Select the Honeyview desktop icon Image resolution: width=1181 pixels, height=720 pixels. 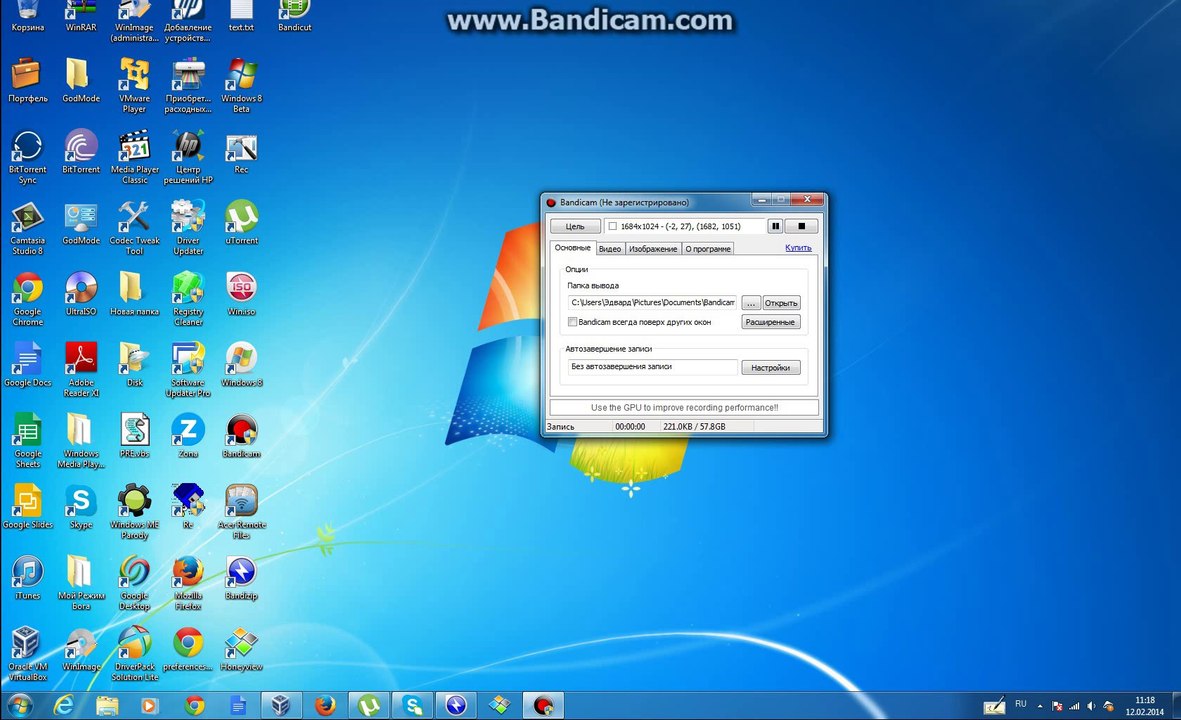241,649
